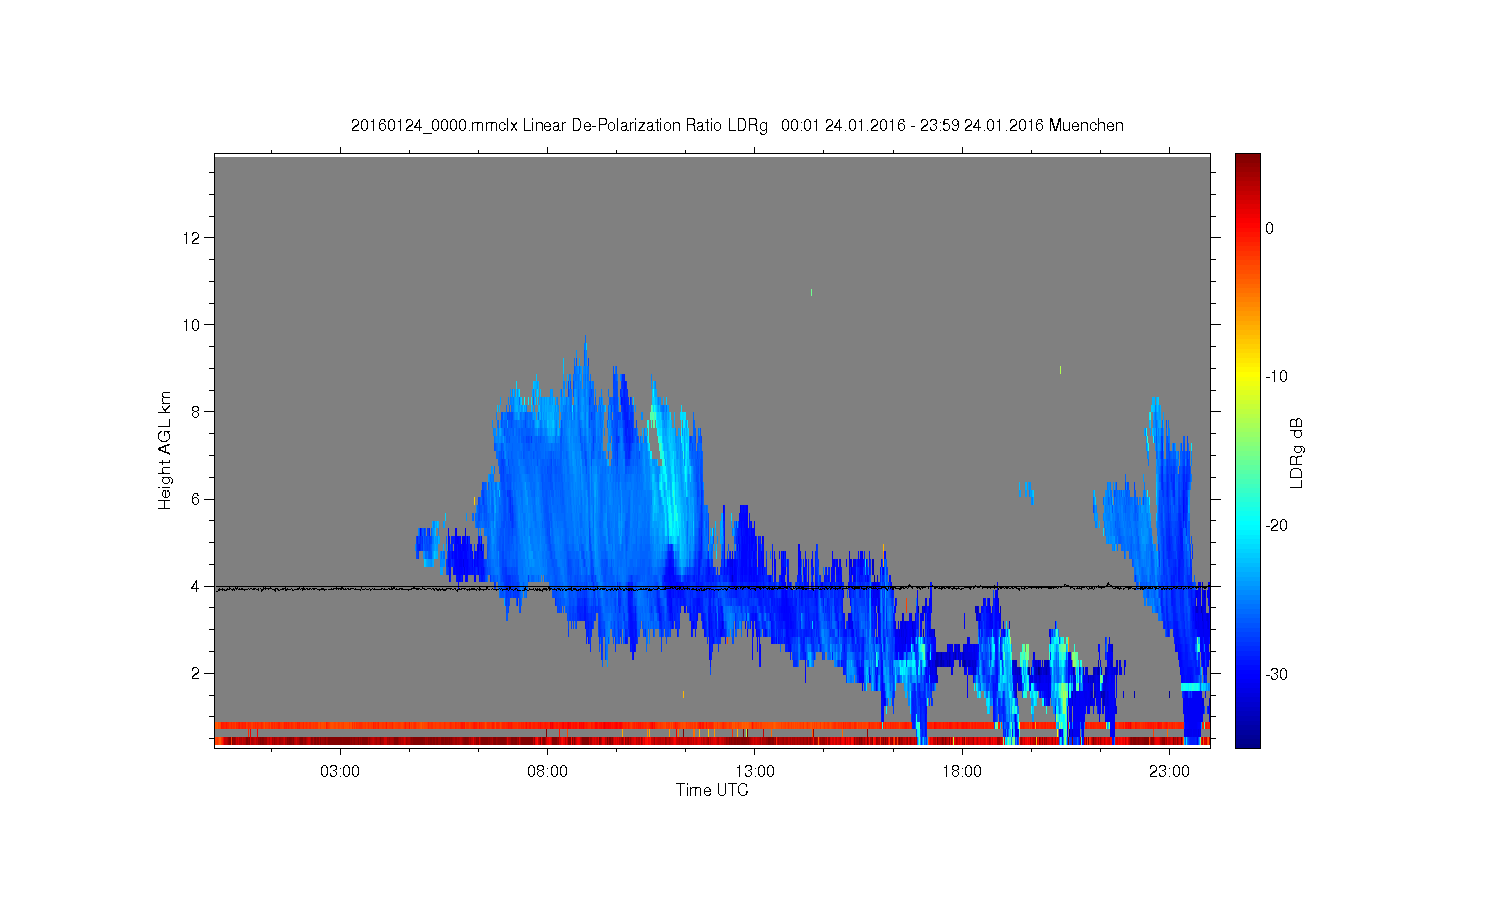Click the height tick label 8

coord(197,412)
